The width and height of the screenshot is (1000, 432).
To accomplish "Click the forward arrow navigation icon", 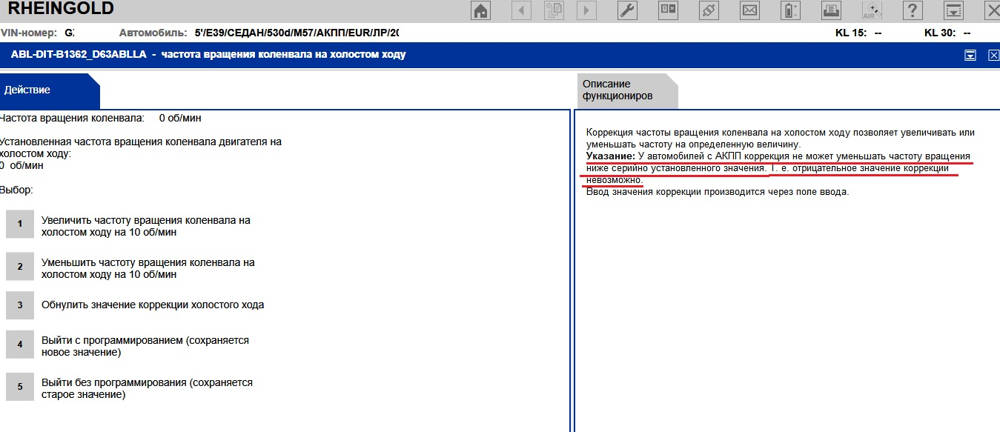I will 589,11.
